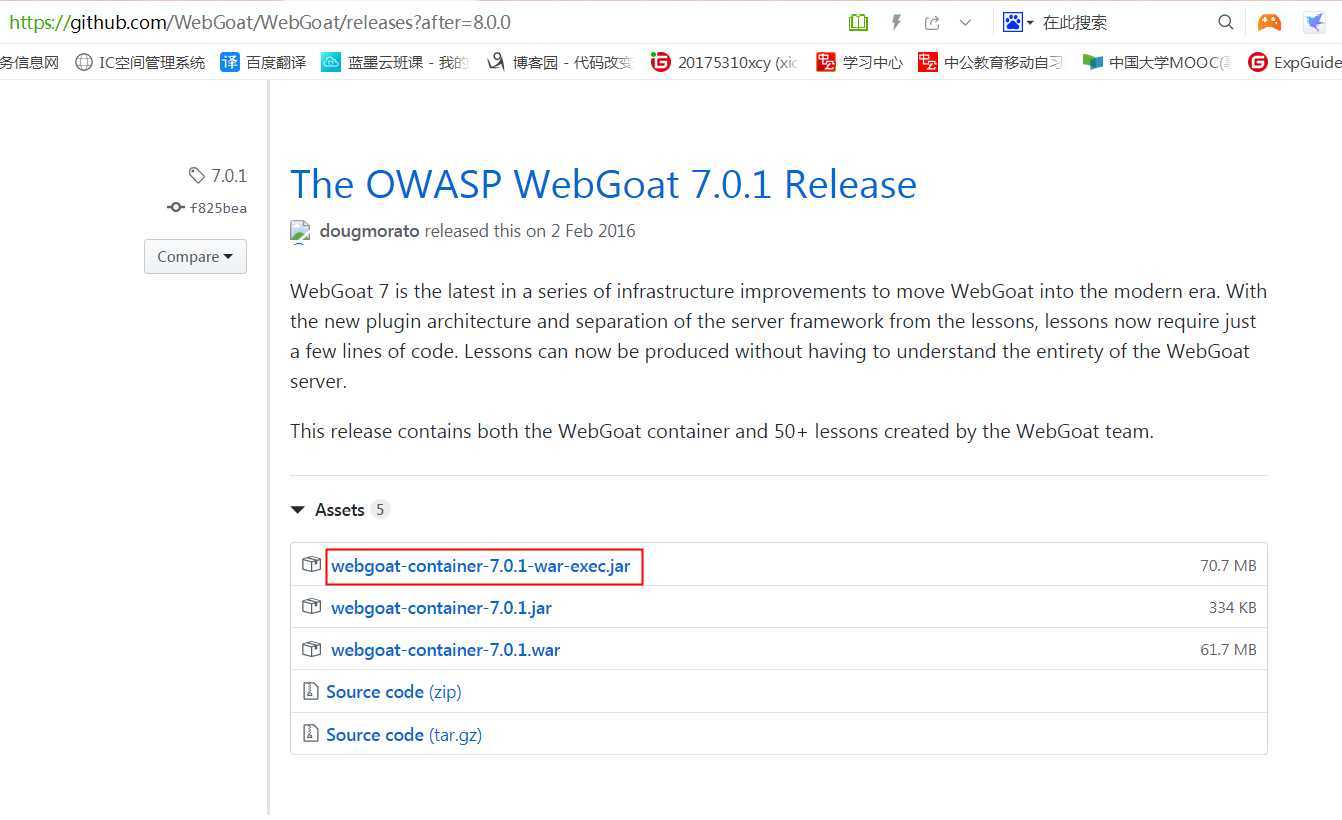Download webgoat-container-7.0.1.war file
The width and height of the screenshot is (1342, 820).
point(445,650)
